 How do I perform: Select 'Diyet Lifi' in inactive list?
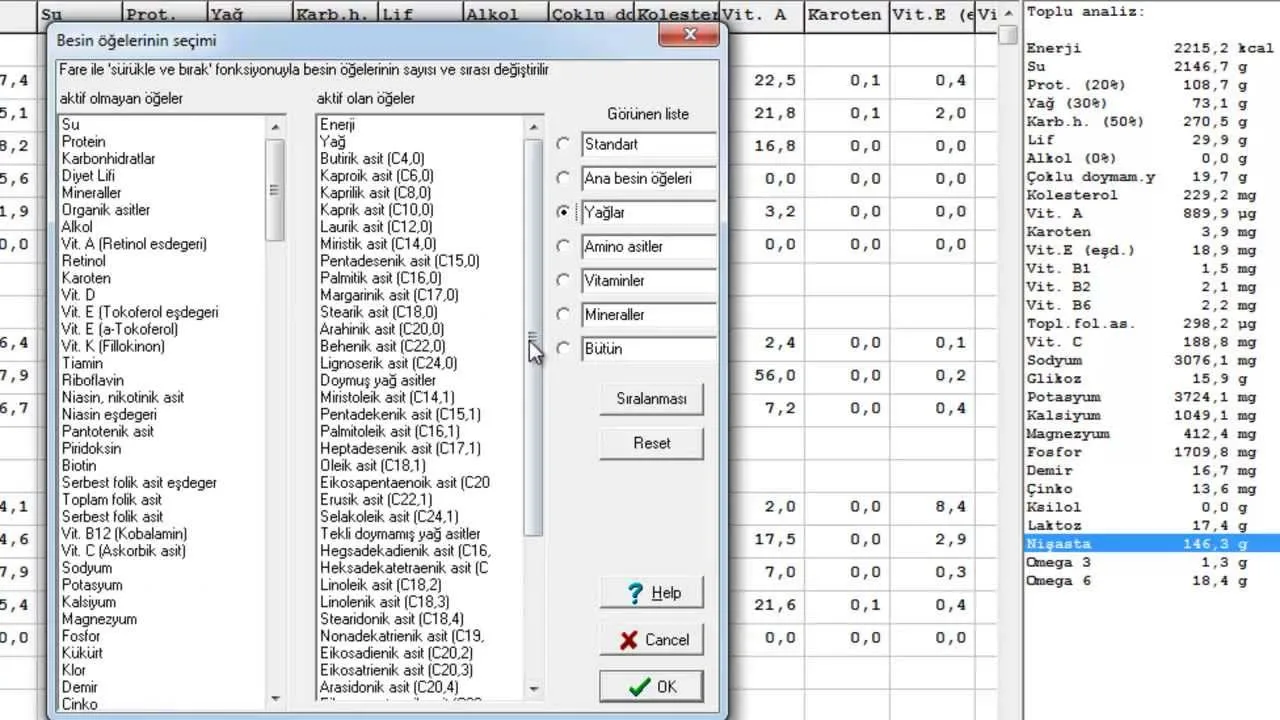[x=88, y=176]
